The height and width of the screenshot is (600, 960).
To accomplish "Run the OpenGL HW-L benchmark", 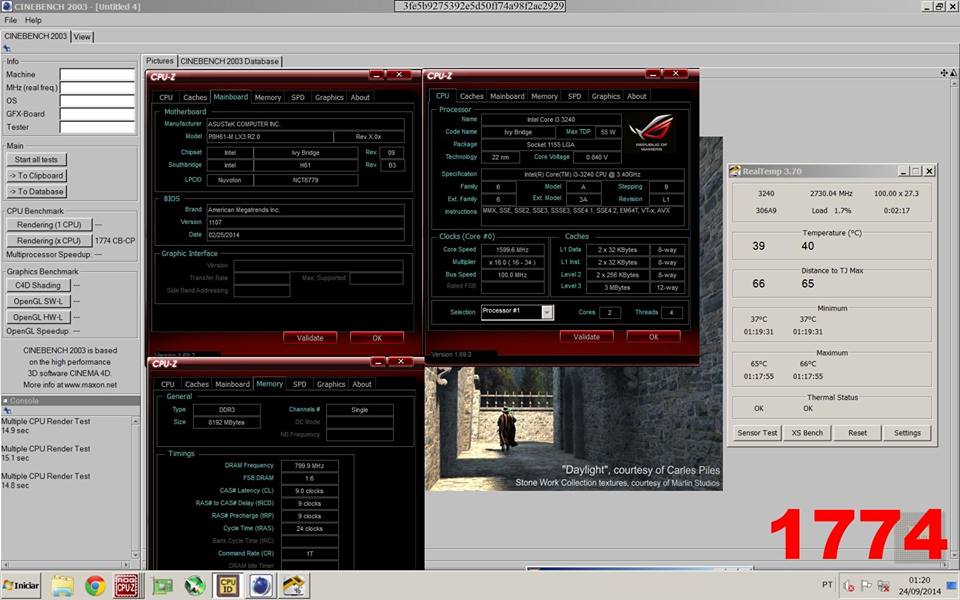I will click(x=38, y=317).
